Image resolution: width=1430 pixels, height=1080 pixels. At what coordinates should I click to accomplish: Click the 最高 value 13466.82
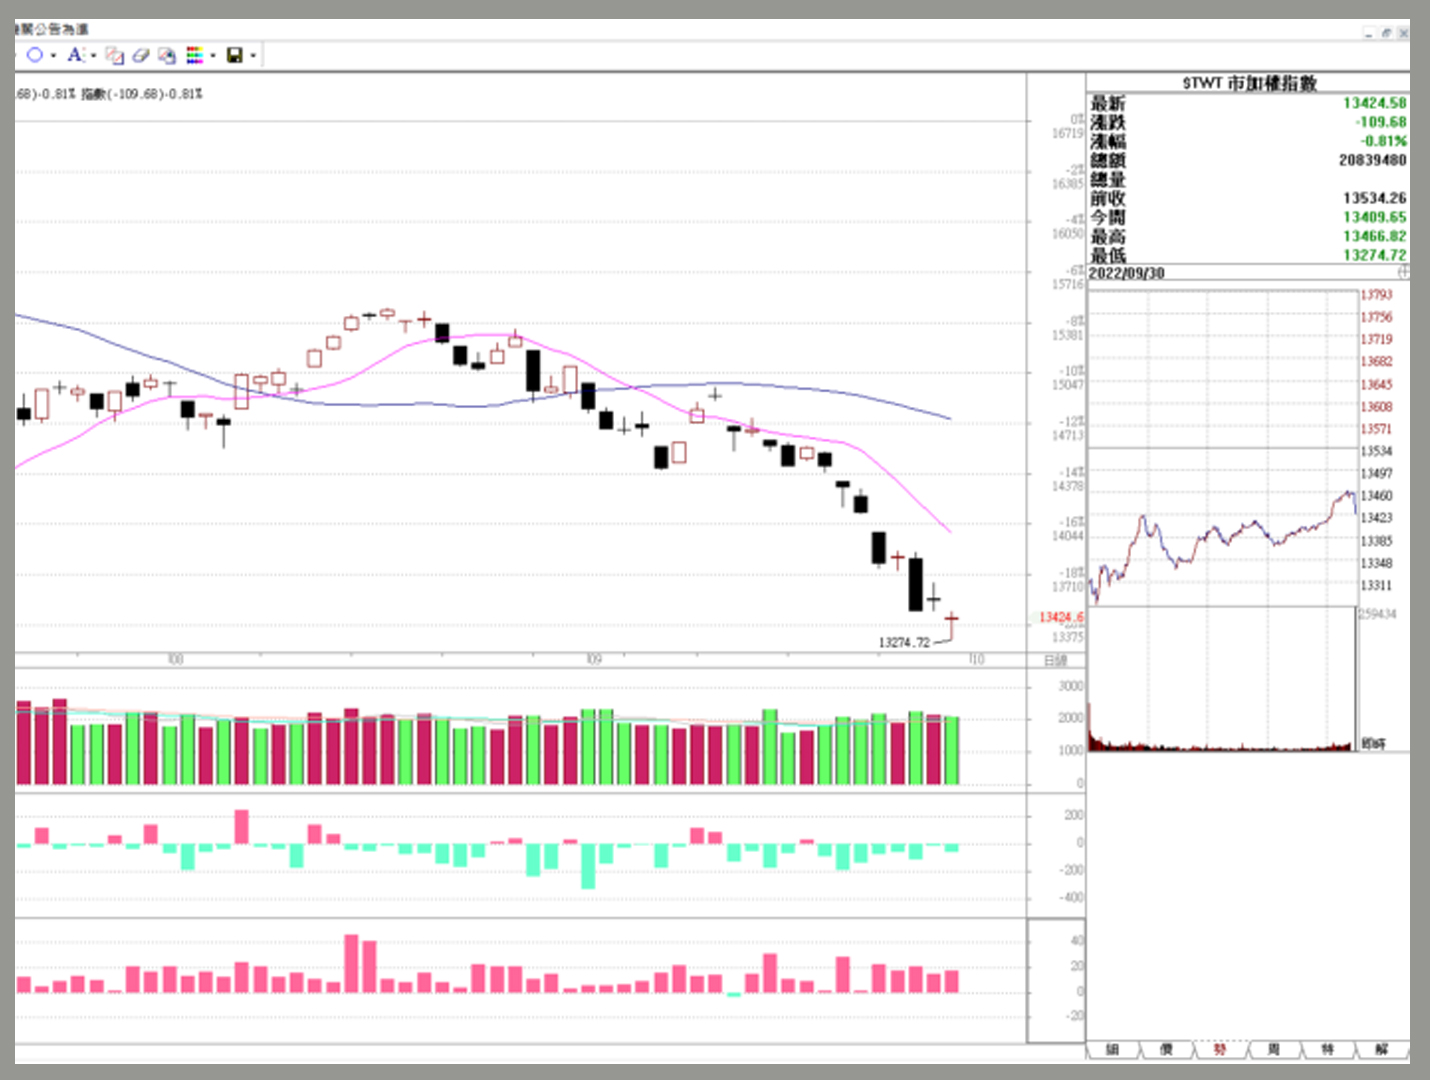pyautogui.click(x=1374, y=236)
